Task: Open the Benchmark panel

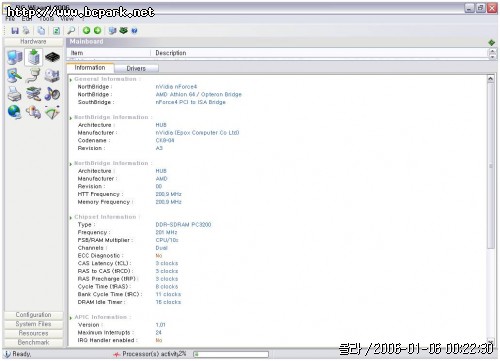Action: click(33, 342)
